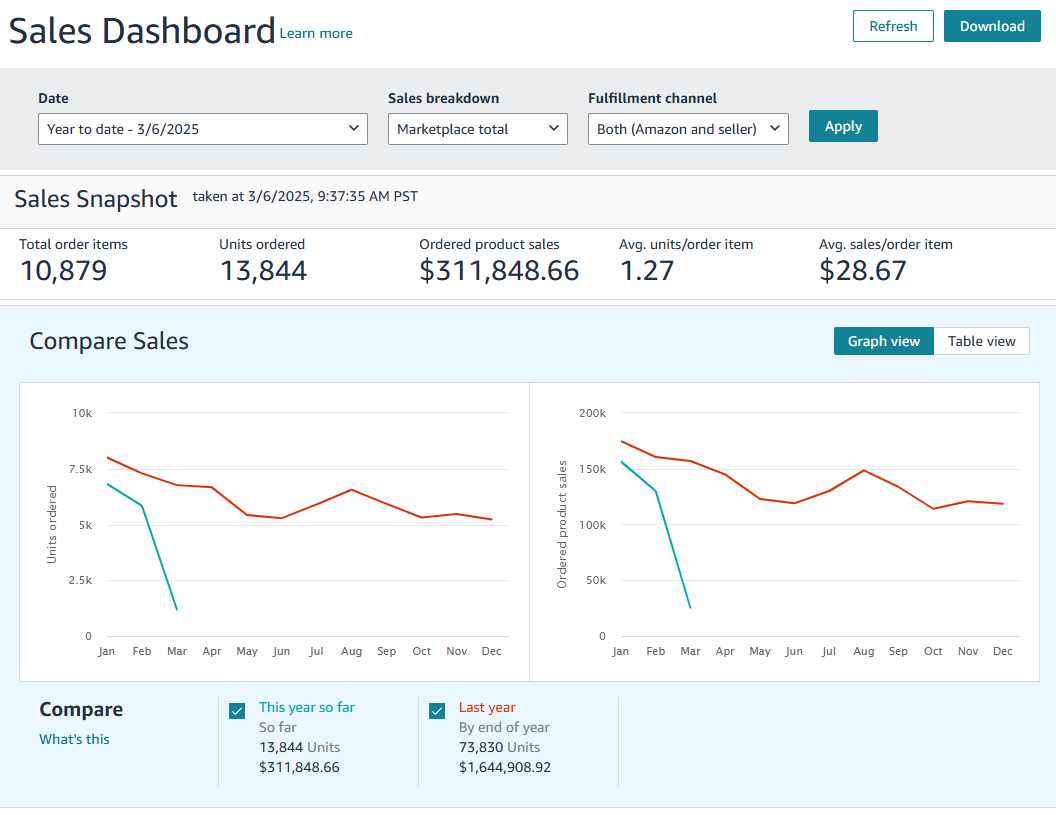Switch to Graph view tab

click(x=884, y=341)
